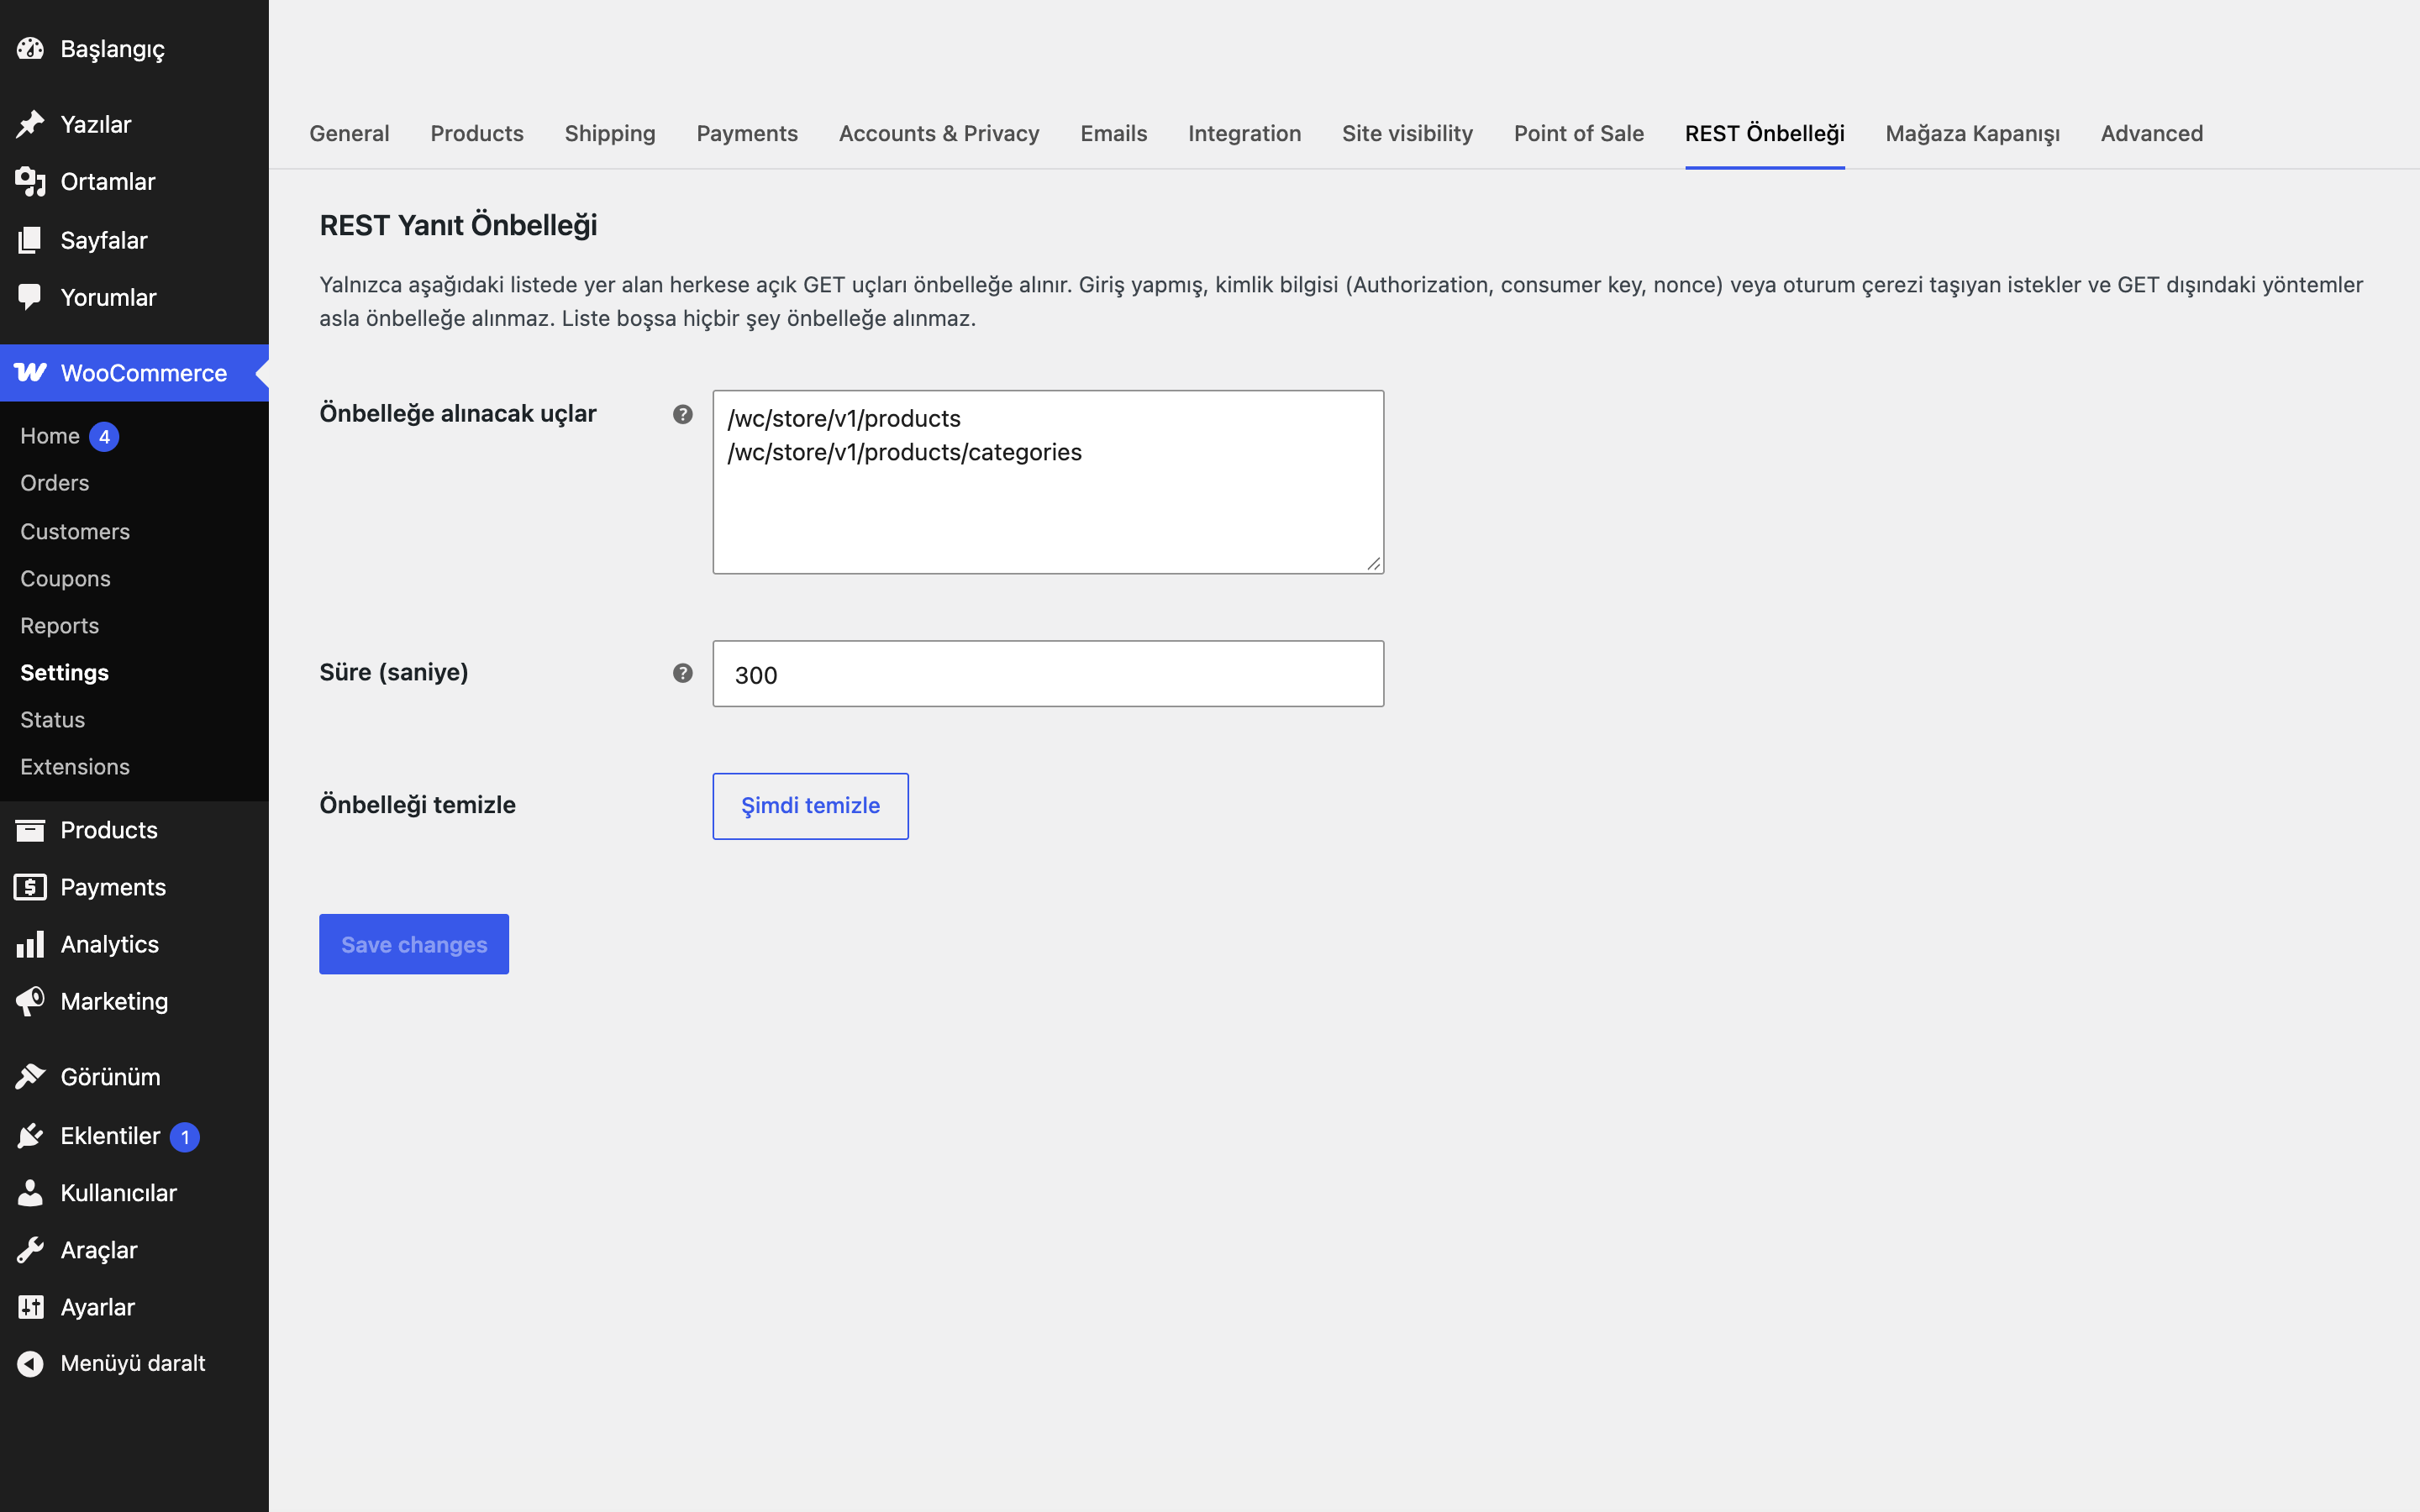Open the Marketing megaphone icon
2420x1512 pixels.
[x=30, y=1001]
